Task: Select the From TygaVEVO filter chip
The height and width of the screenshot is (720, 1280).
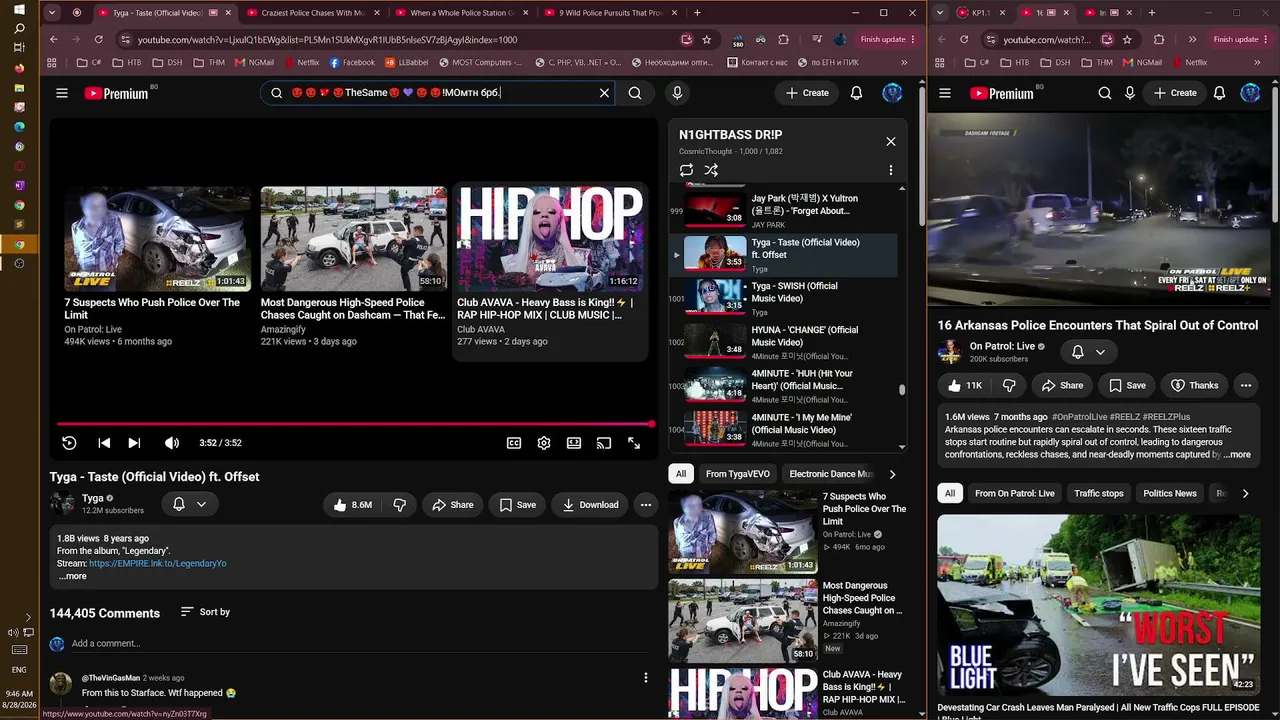Action: point(738,474)
